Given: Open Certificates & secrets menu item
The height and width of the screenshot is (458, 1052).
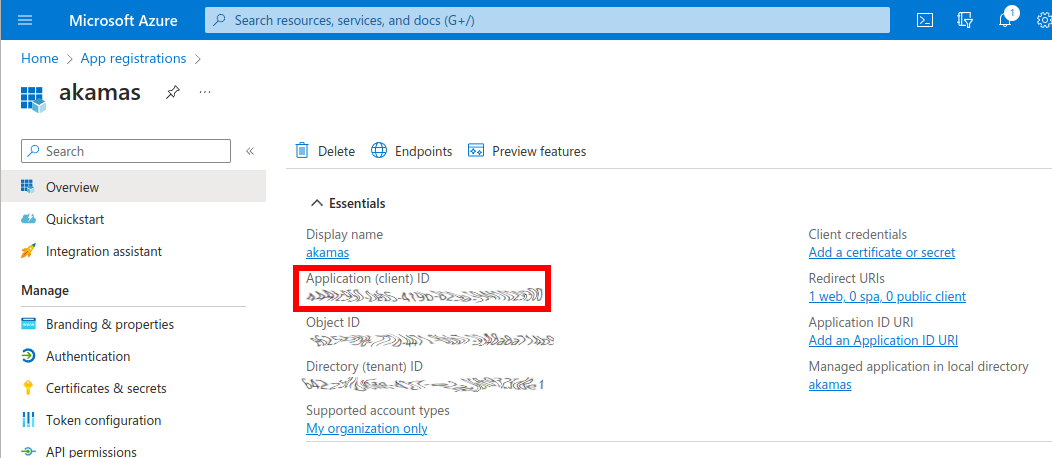Looking at the screenshot, I should coord(106,388).
